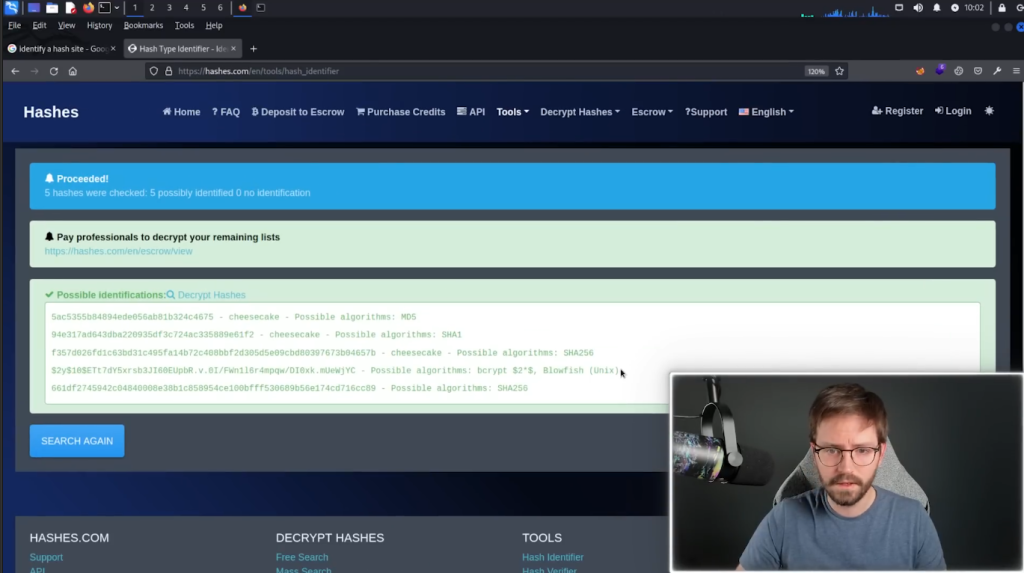
Task: Open footer Hash Identifier link
Action: [552, 557]
